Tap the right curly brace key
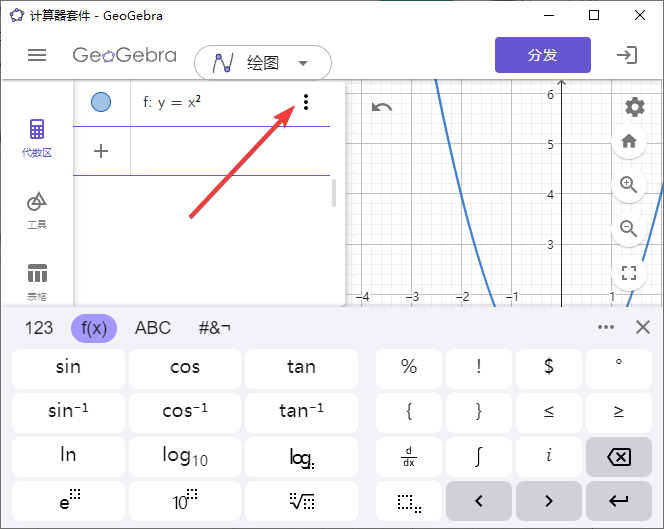This screenshot has width=664, height=529. click(x=479, y=412)
